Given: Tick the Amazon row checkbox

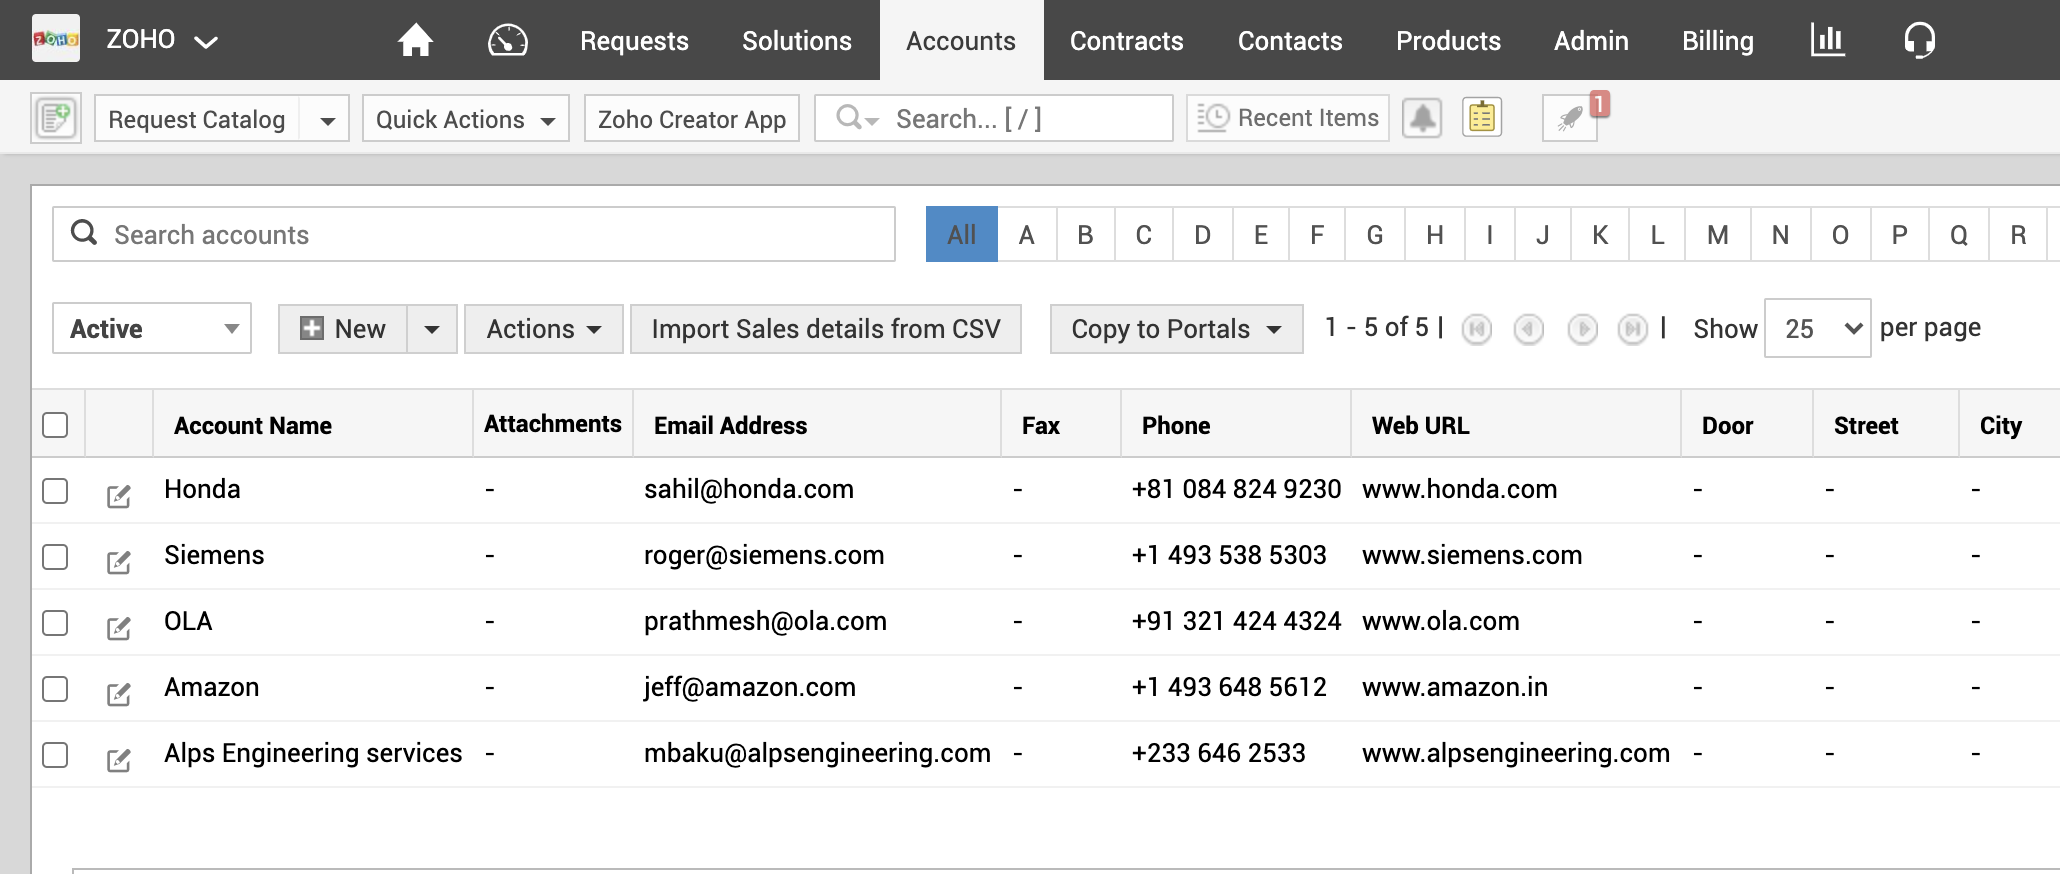Looking at the screenshot, I should [x=55, y=689].
